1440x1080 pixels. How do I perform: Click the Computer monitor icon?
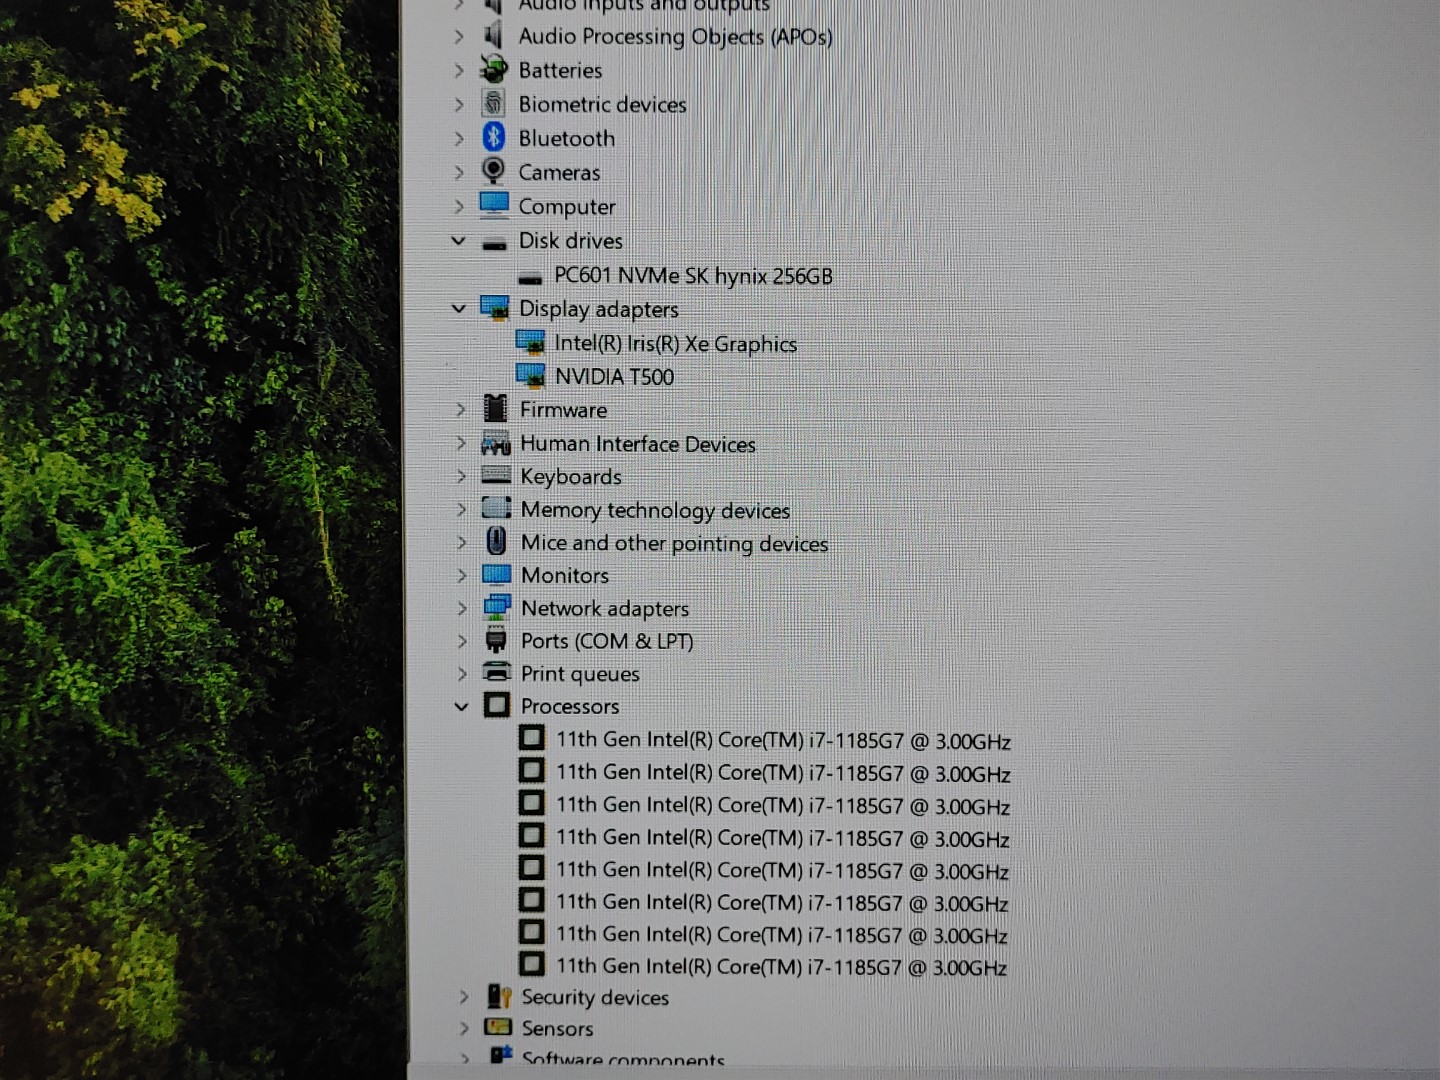point(494,205)
